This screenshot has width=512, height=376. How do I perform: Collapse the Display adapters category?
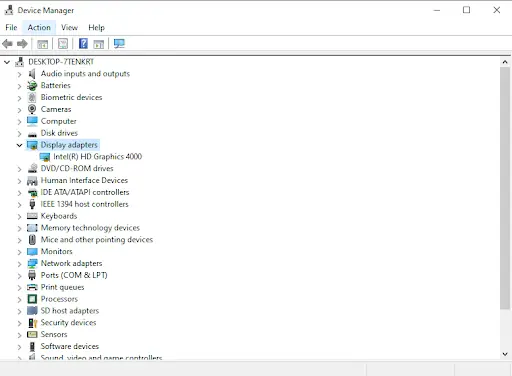click(19, 145)
